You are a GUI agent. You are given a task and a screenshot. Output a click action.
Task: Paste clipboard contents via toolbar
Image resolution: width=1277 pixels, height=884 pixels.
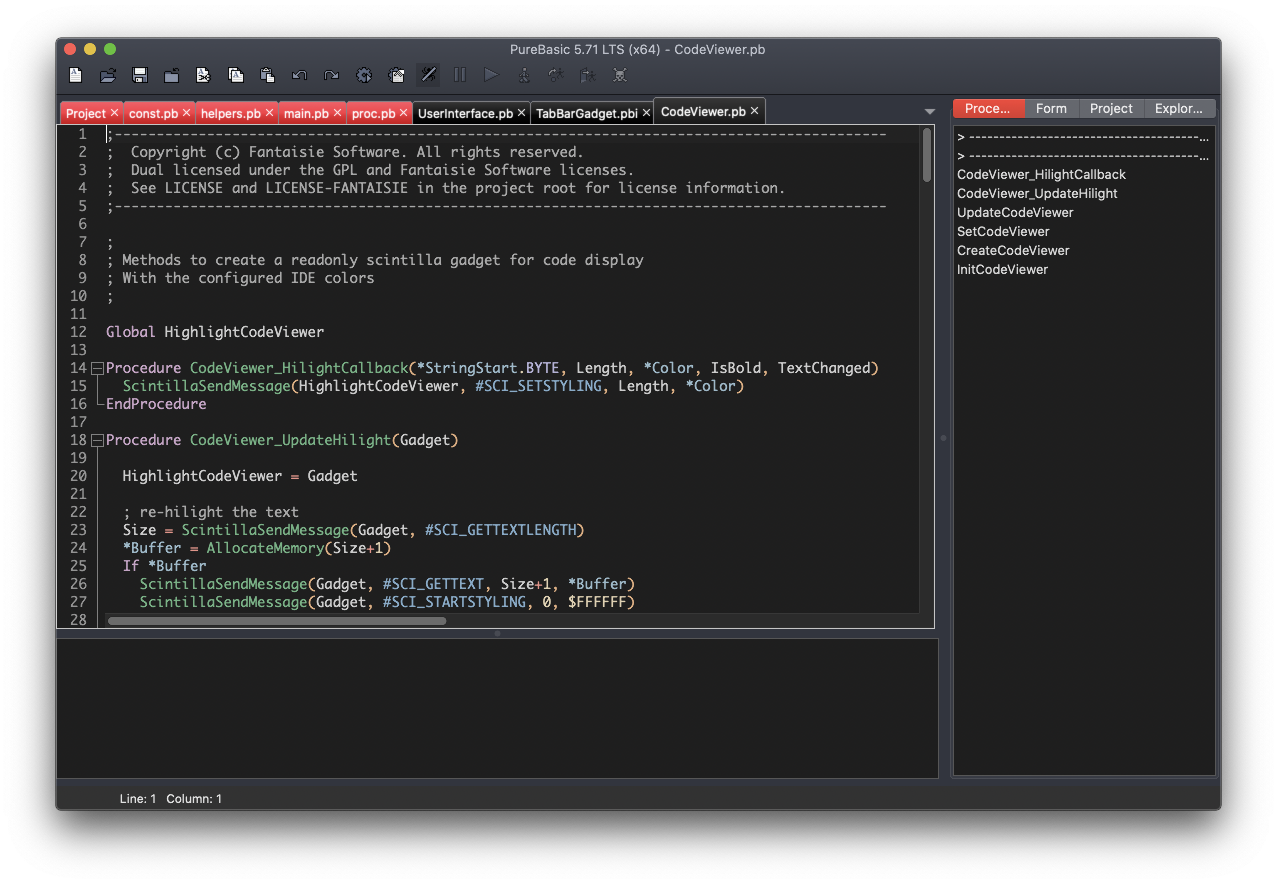(268, 75)
